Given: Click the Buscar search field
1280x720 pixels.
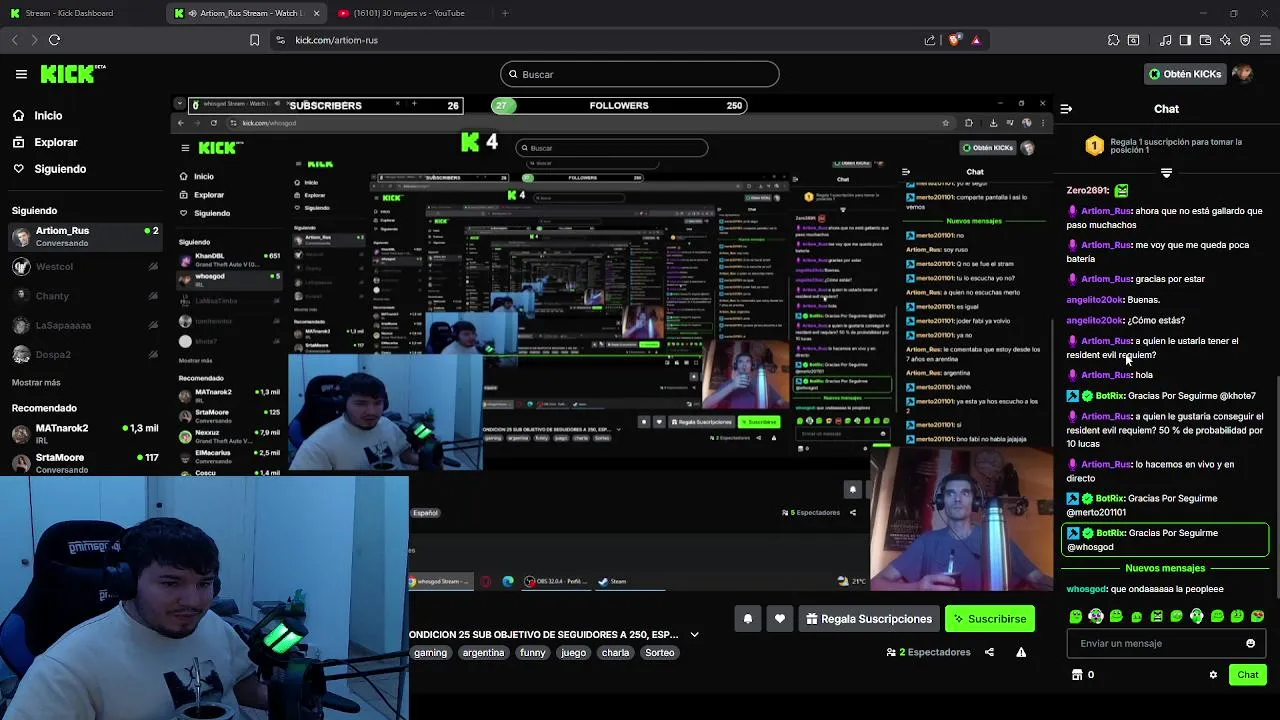Looking at the screenshot, I should click(640, 74).
